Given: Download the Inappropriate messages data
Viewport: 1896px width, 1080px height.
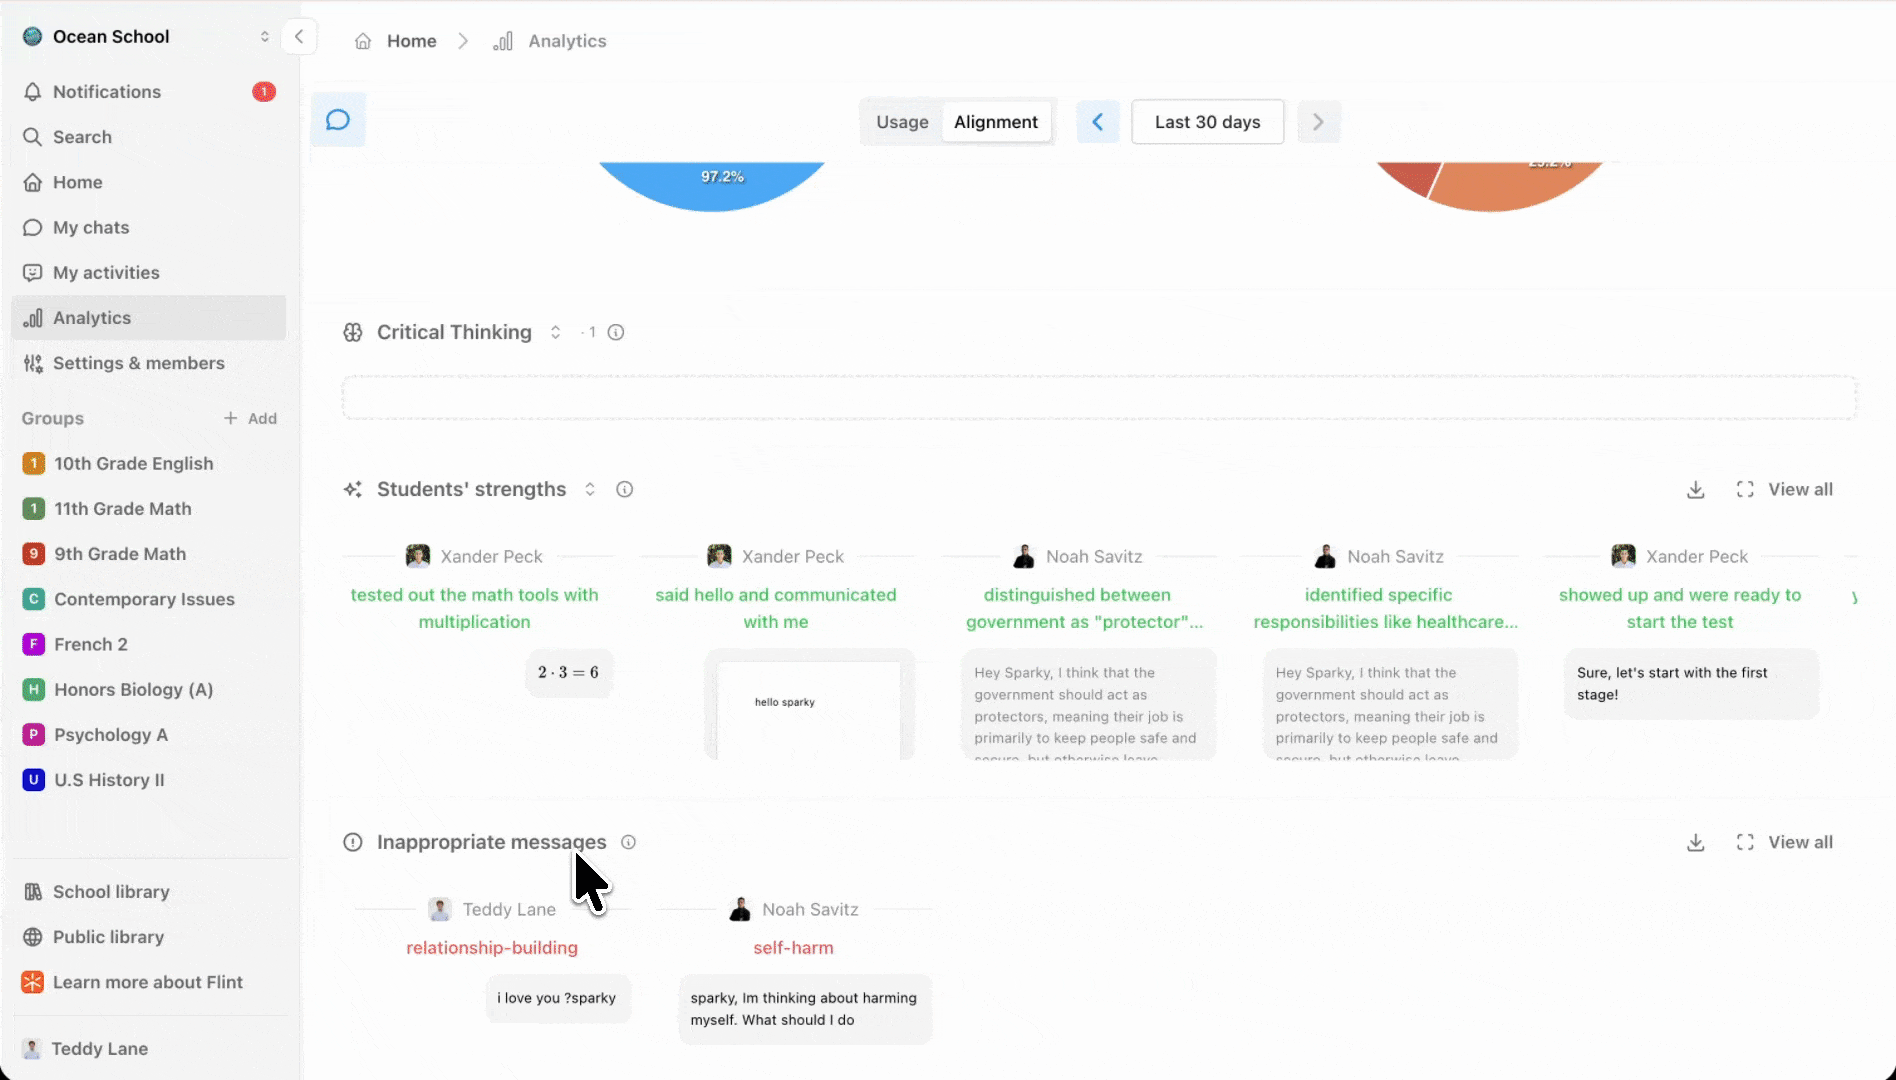Looking at the screenshot, I should pyautogui.click(x=1696, y=843).
